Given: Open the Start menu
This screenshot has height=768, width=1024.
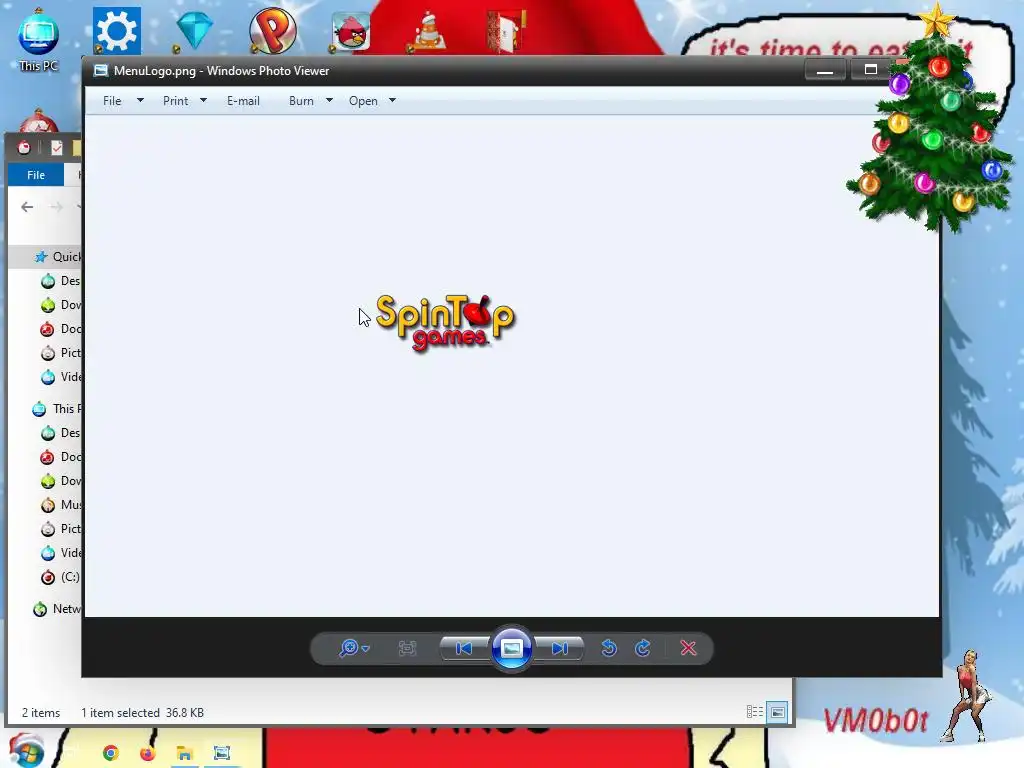Looking at the screenshot, I should tap(27, 751).
